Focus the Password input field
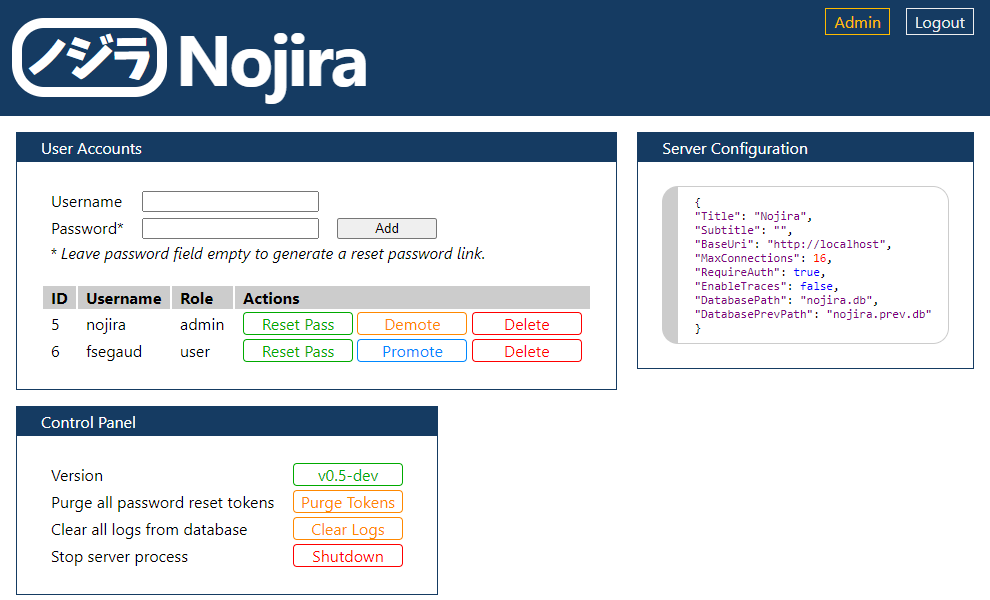 [230, 228]
